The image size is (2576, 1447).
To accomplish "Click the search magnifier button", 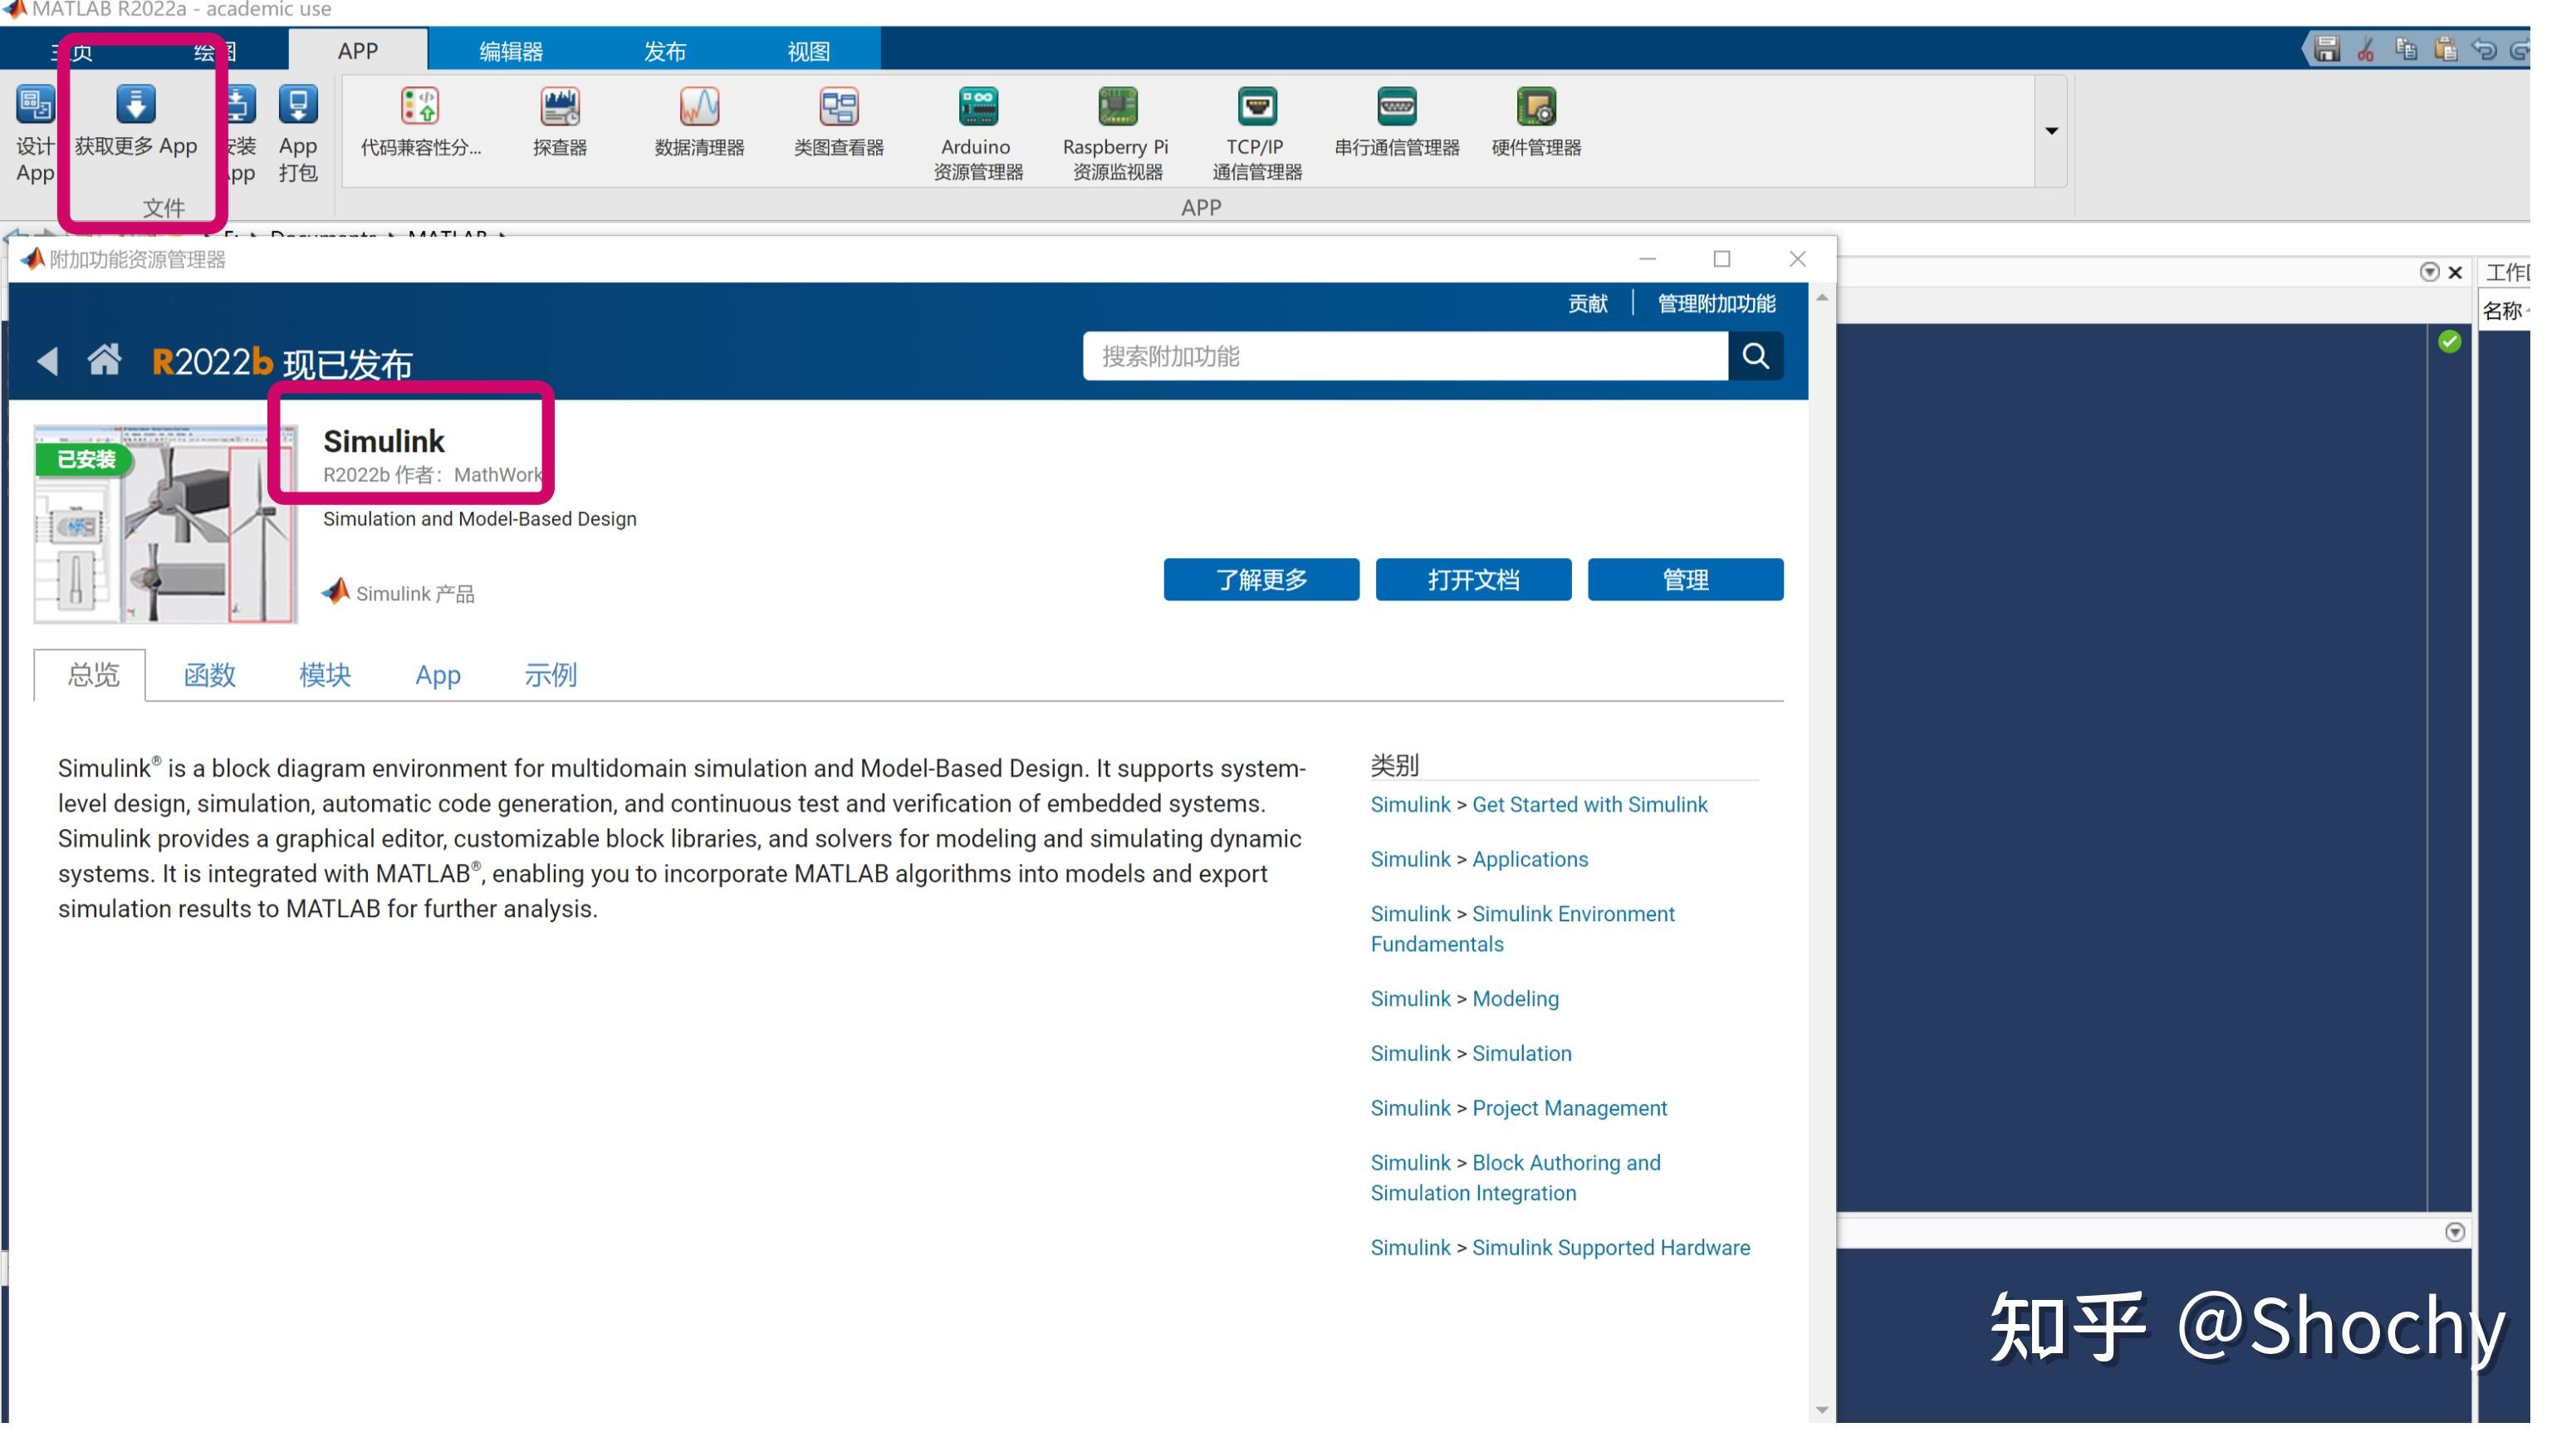I will (x=1755, y=356).
